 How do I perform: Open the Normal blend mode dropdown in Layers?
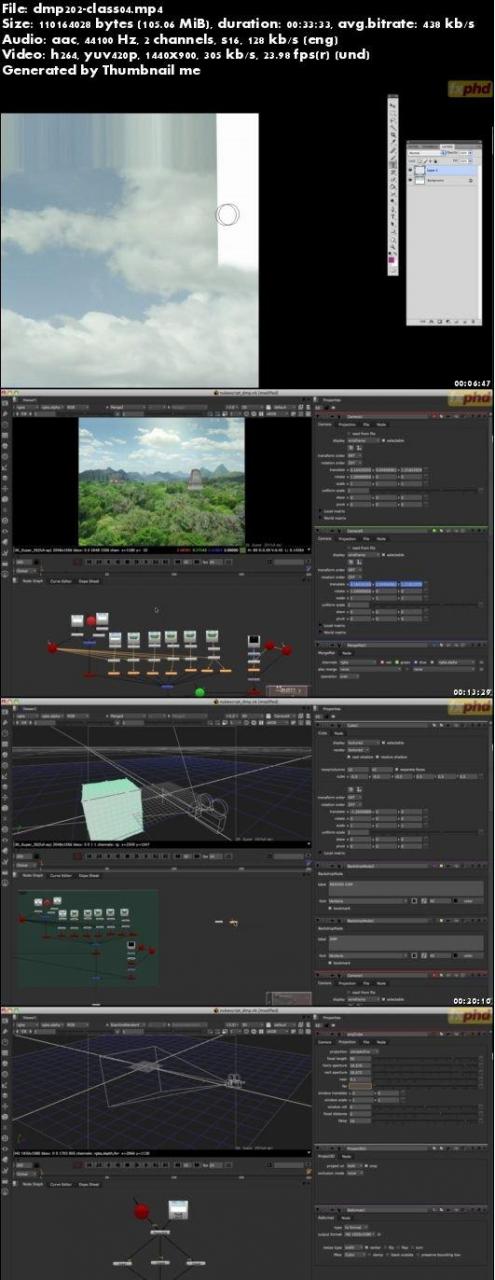pos(427,153)
